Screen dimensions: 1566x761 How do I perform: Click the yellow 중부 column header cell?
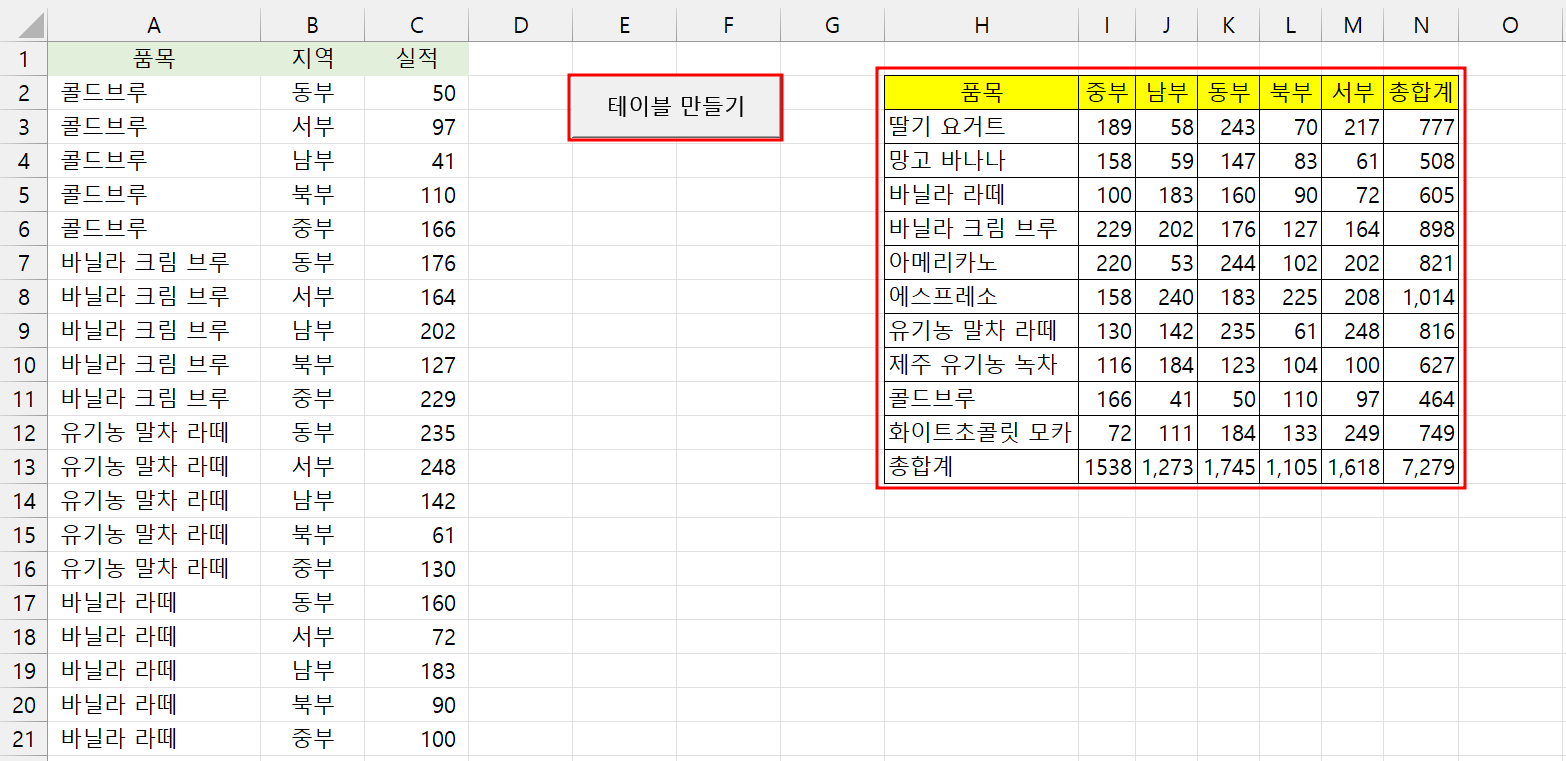pyautogui.click(x=1107, y=93)
